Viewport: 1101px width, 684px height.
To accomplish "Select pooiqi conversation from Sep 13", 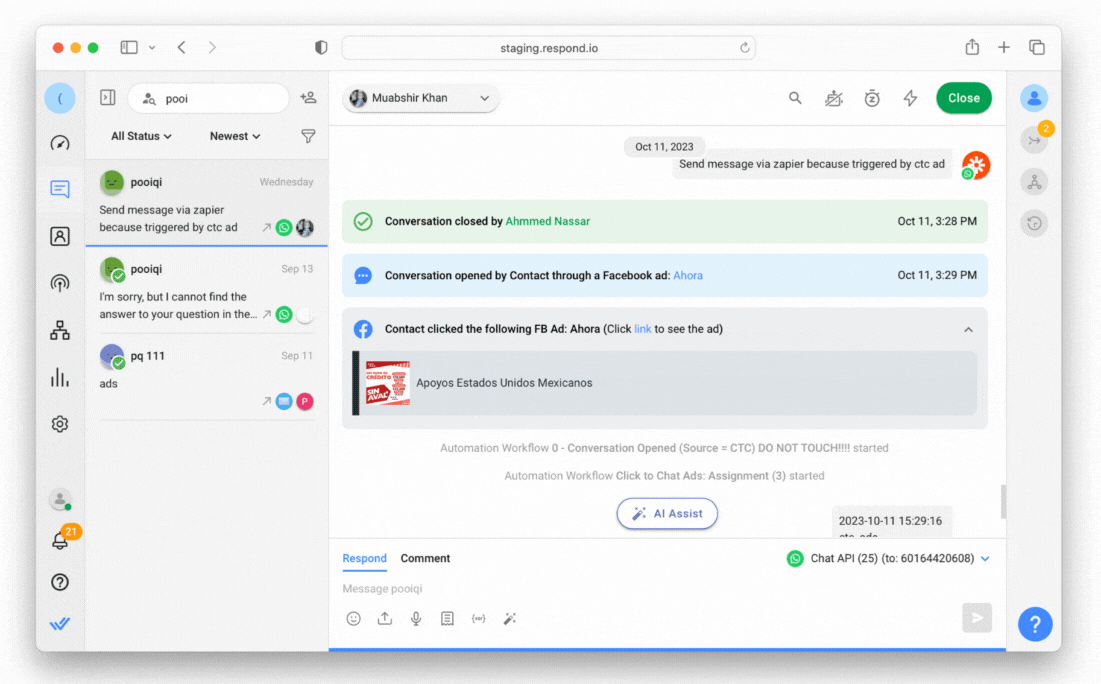I will coord(206,291).
